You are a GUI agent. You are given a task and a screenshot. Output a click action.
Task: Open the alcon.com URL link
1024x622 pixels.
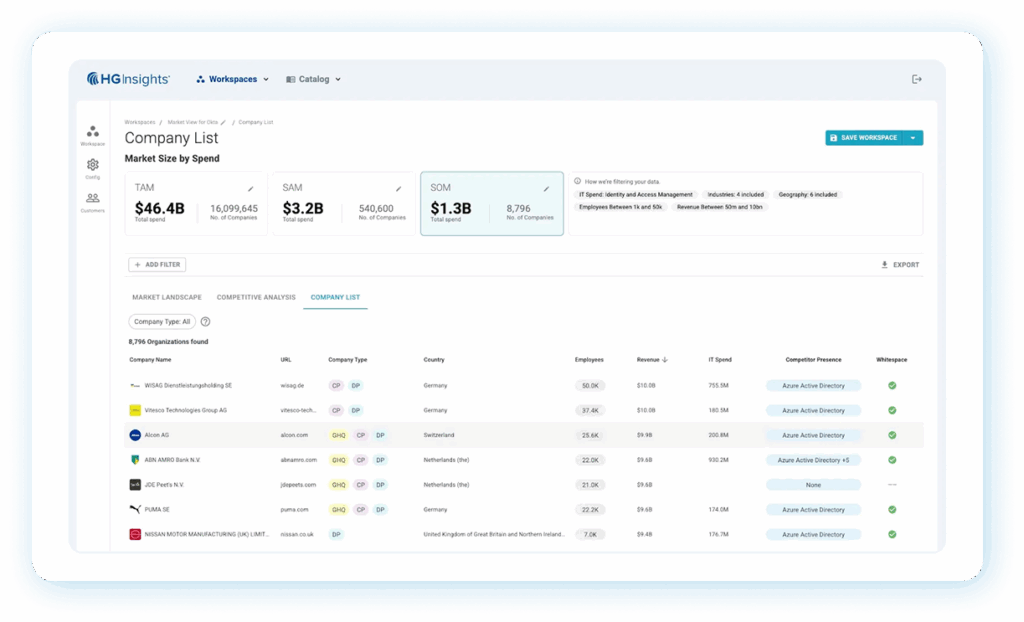(293, 435)
